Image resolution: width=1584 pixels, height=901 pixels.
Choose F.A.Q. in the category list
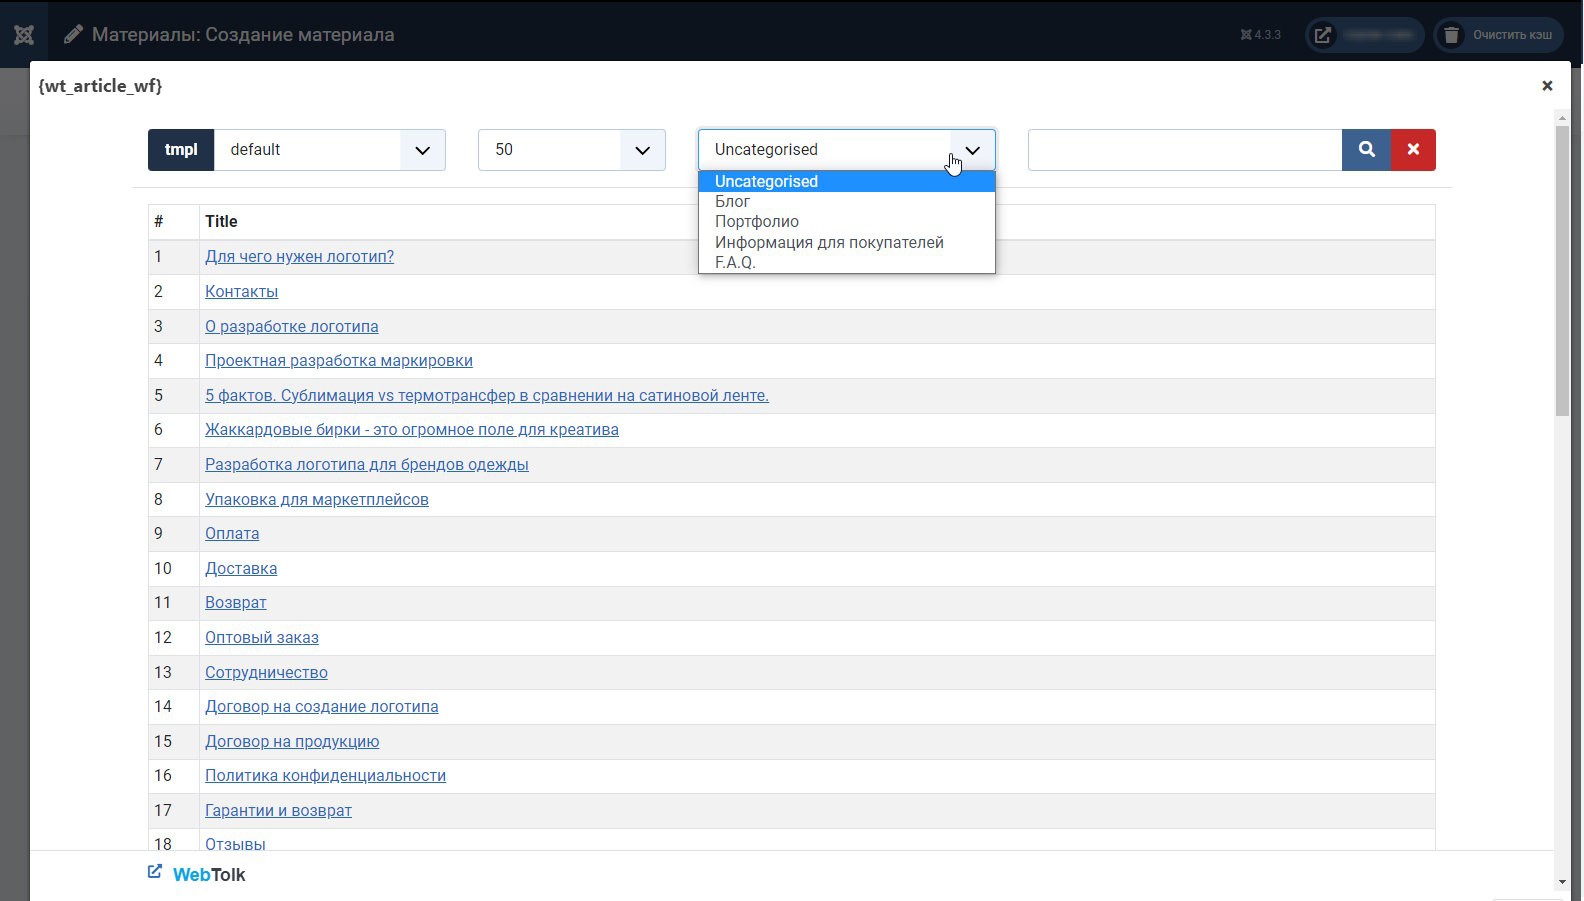coord(735,263)
